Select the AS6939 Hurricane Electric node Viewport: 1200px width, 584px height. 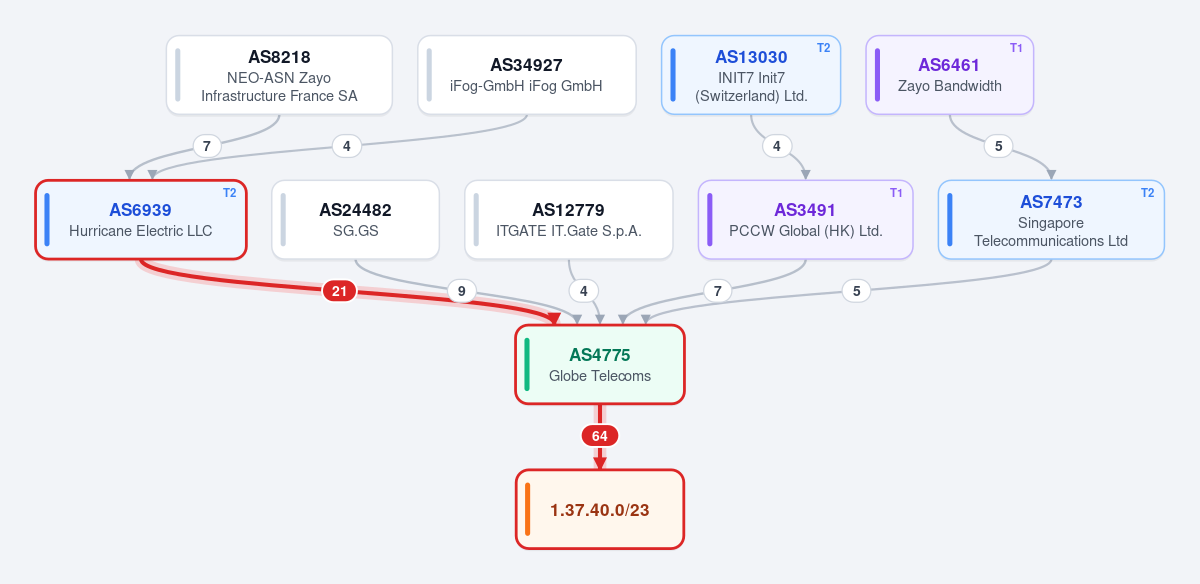click(x=140, y=220)
